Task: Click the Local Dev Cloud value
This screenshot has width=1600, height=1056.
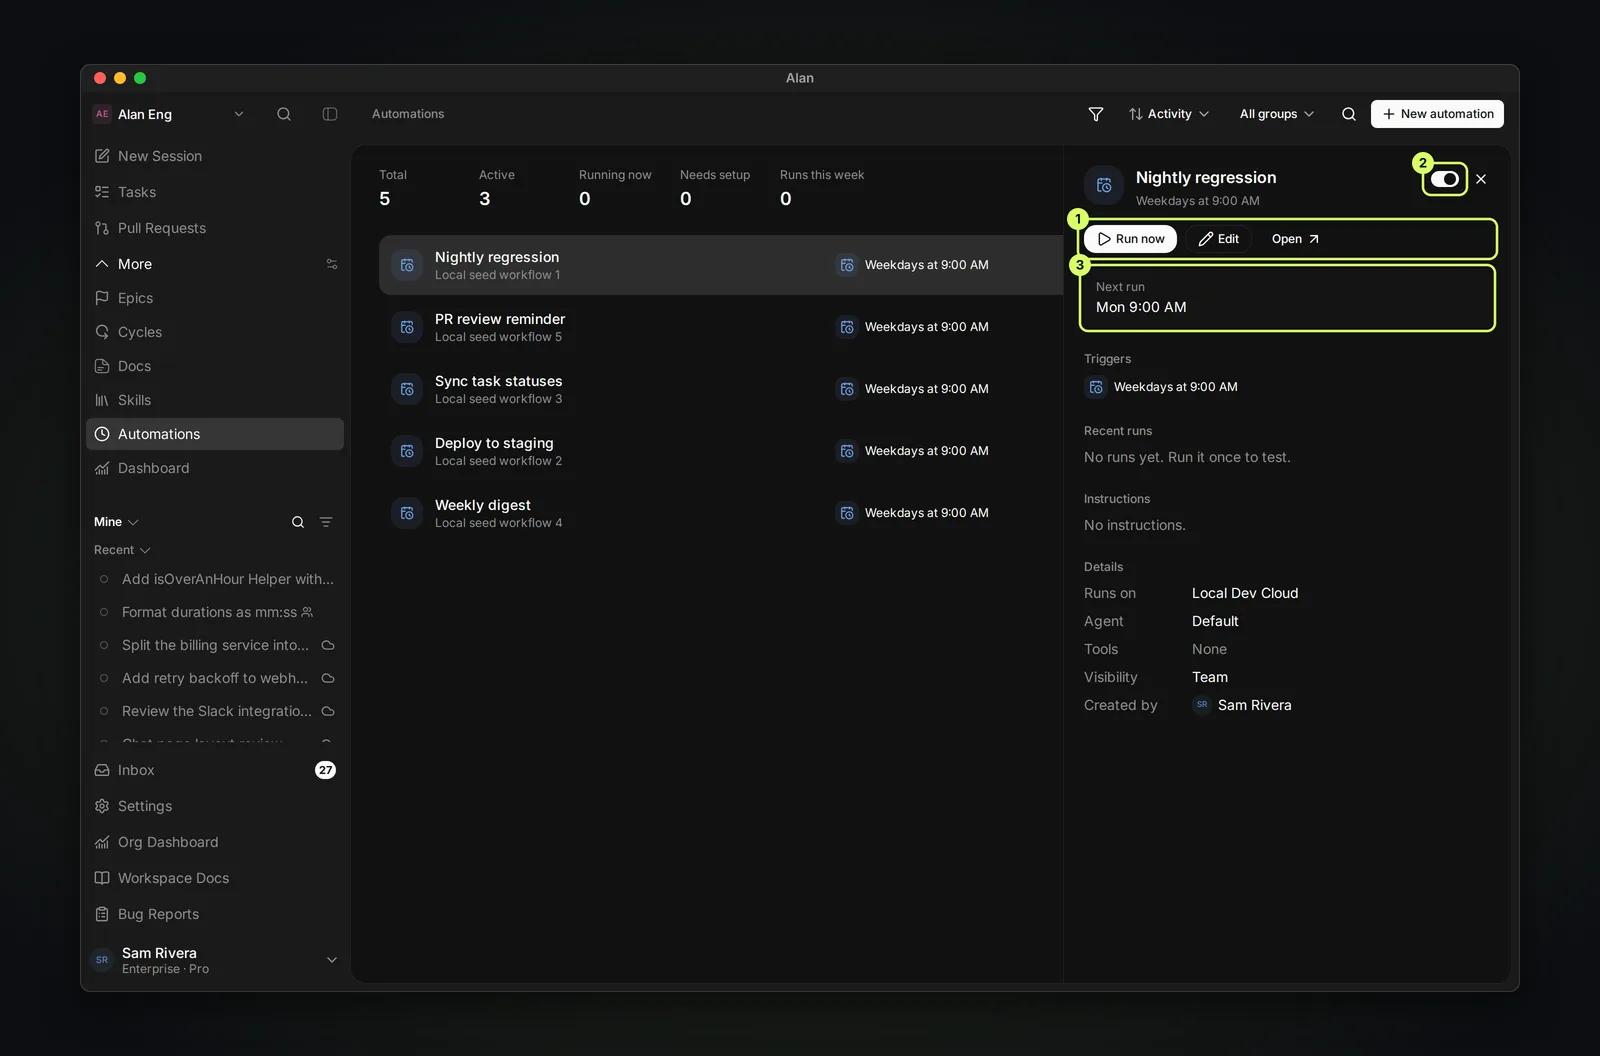Action: (x=1245, y=593)
